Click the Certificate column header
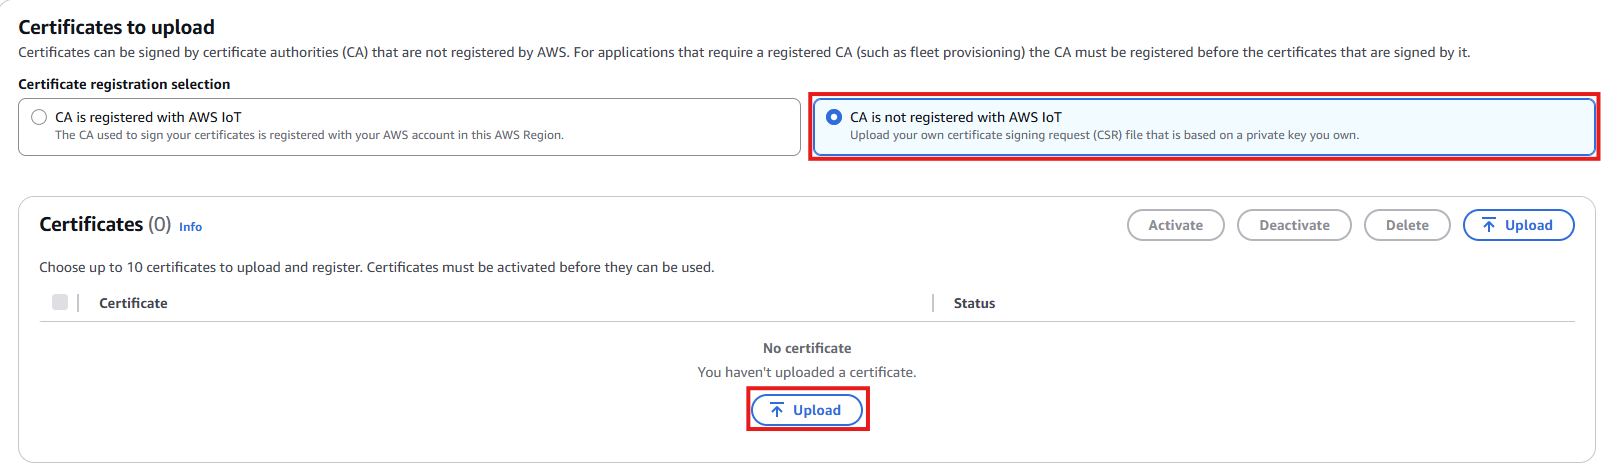 pyautogui.click(x=133, y=303)
